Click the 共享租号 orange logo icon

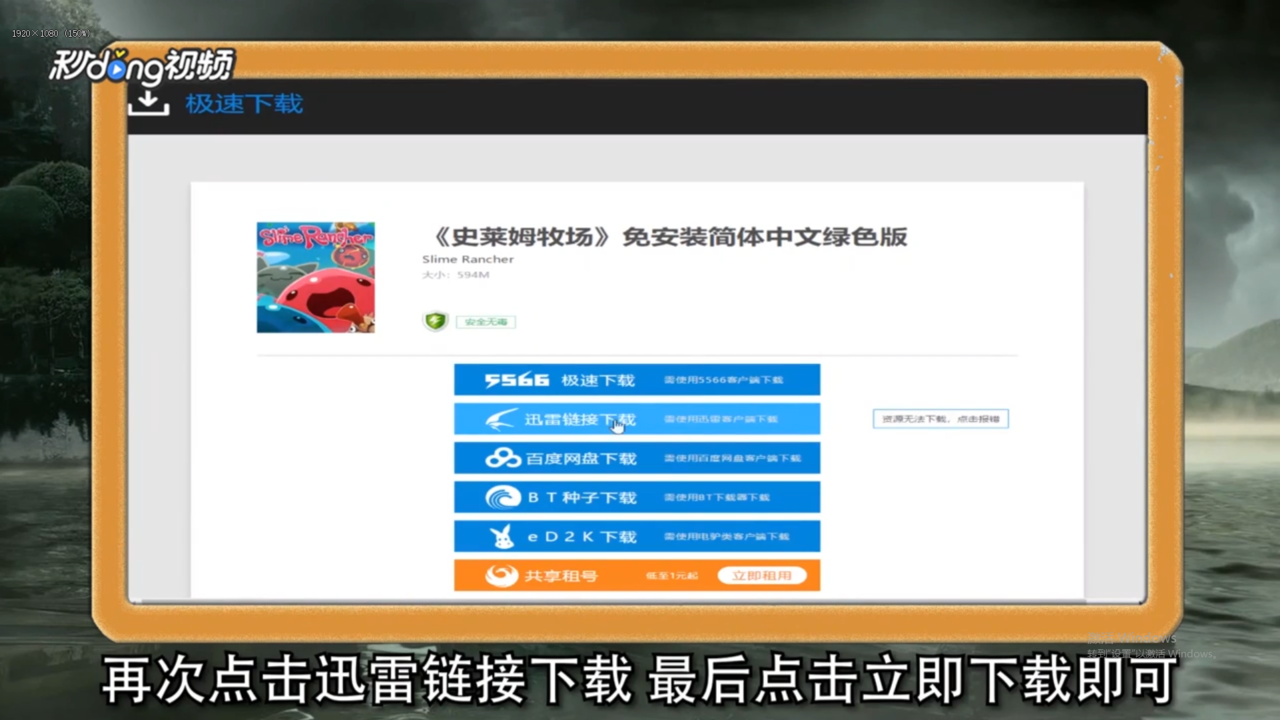[502, 576]
